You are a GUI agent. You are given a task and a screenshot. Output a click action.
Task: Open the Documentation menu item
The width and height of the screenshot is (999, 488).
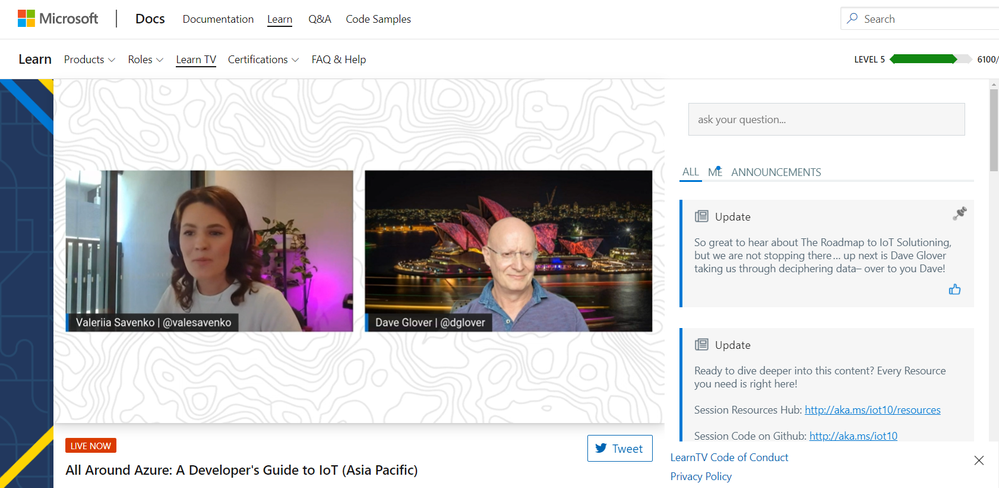218,19
